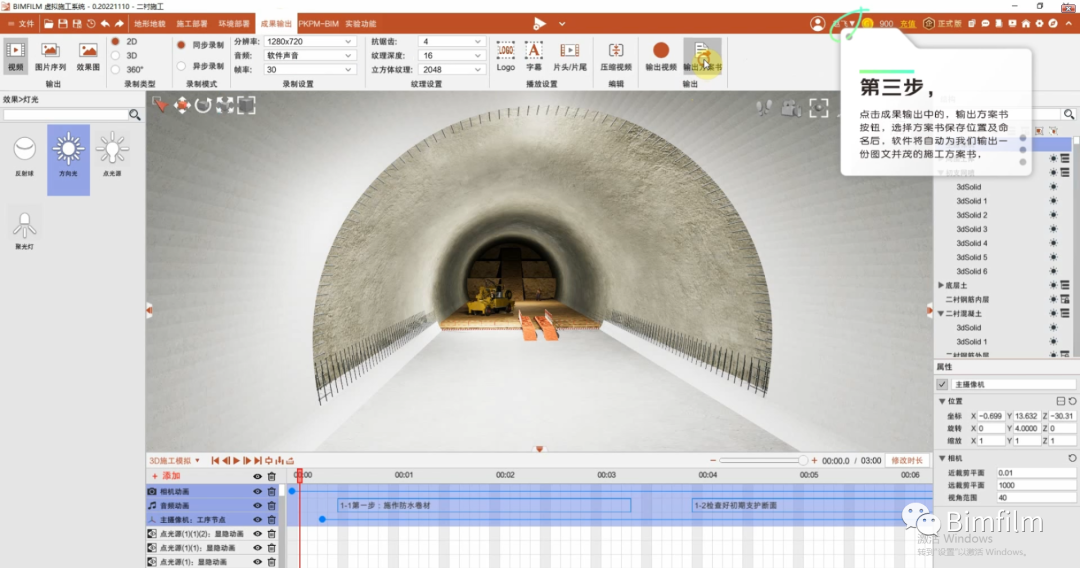This screenshot has width=1080, height=568.
Task: Select the 2D recording type
Action: tap(116, 41)
